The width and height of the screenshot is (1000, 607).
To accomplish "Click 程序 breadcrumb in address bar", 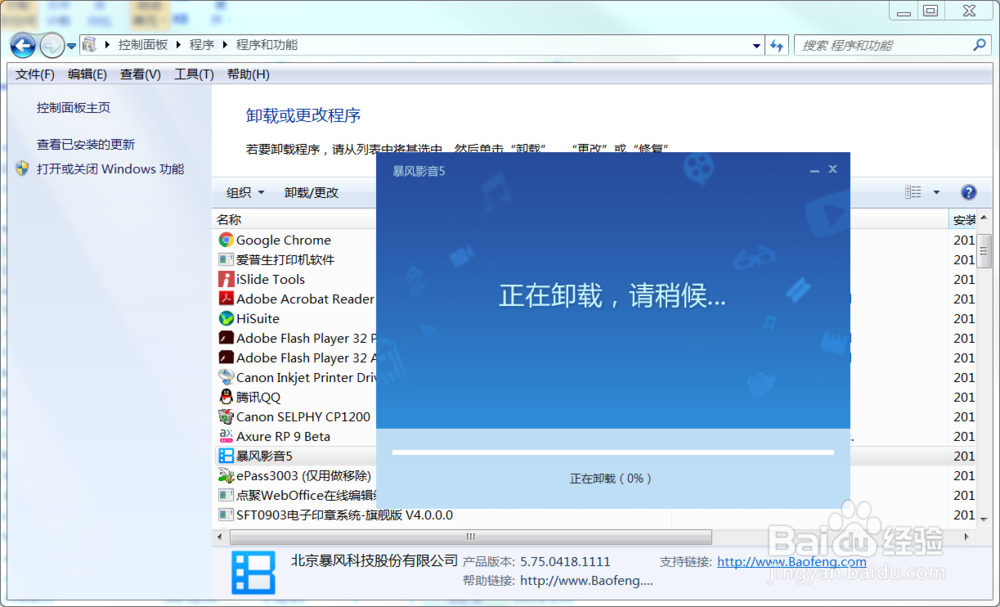I will coord(202,45).
